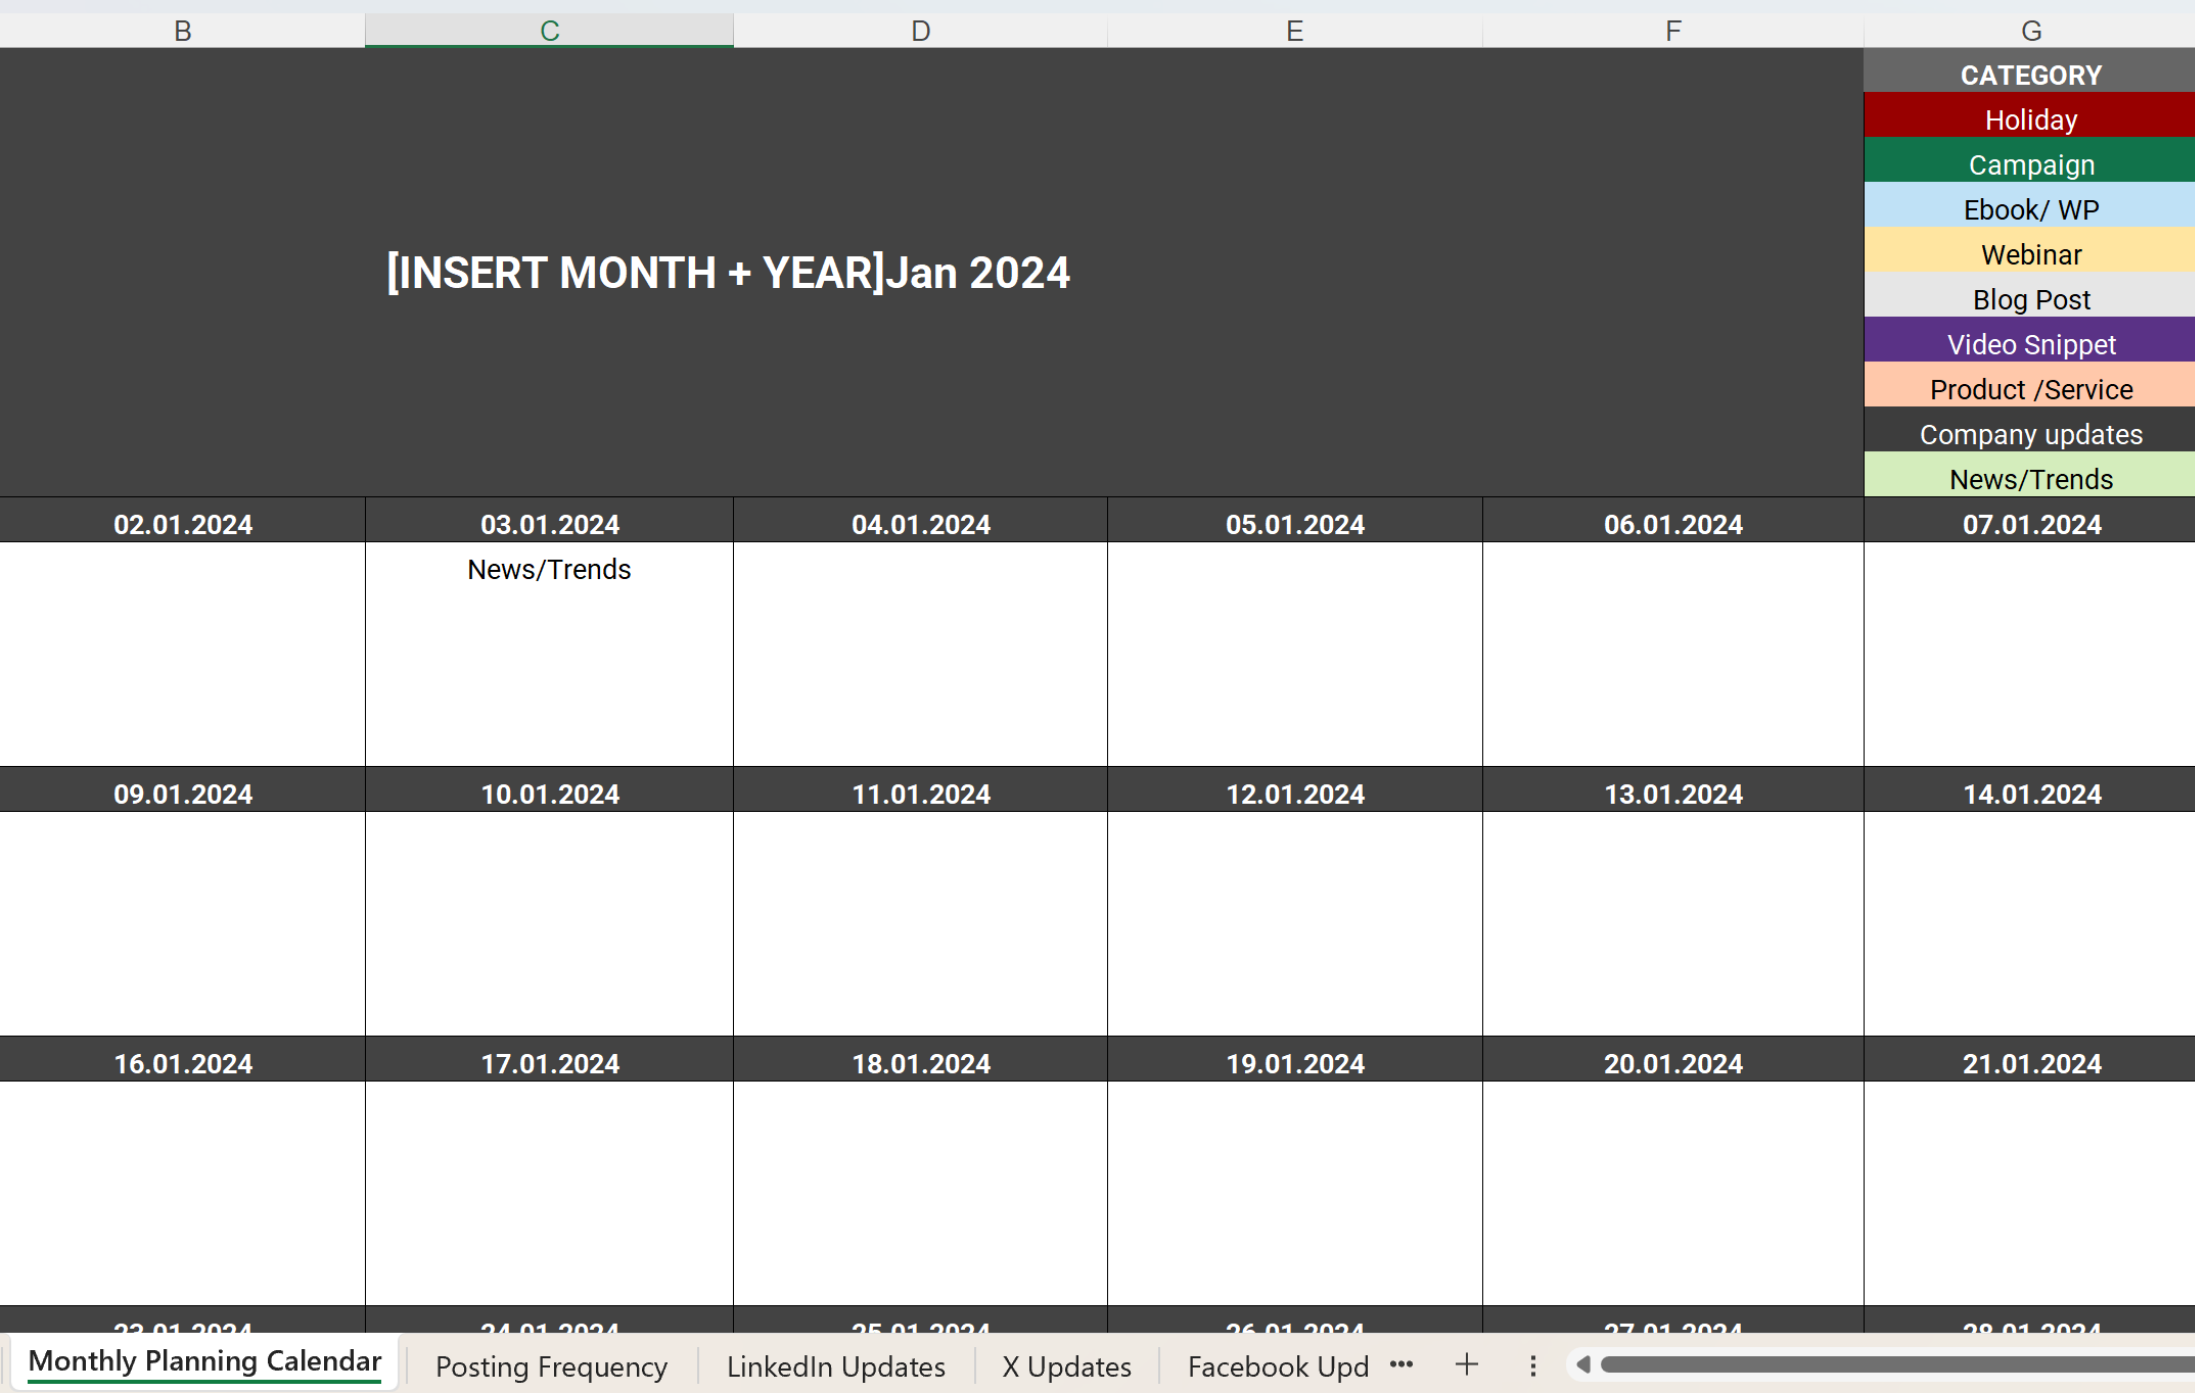
Task: Select the News/Trends entry under 03.01.2024
Action: pos(549,569)
